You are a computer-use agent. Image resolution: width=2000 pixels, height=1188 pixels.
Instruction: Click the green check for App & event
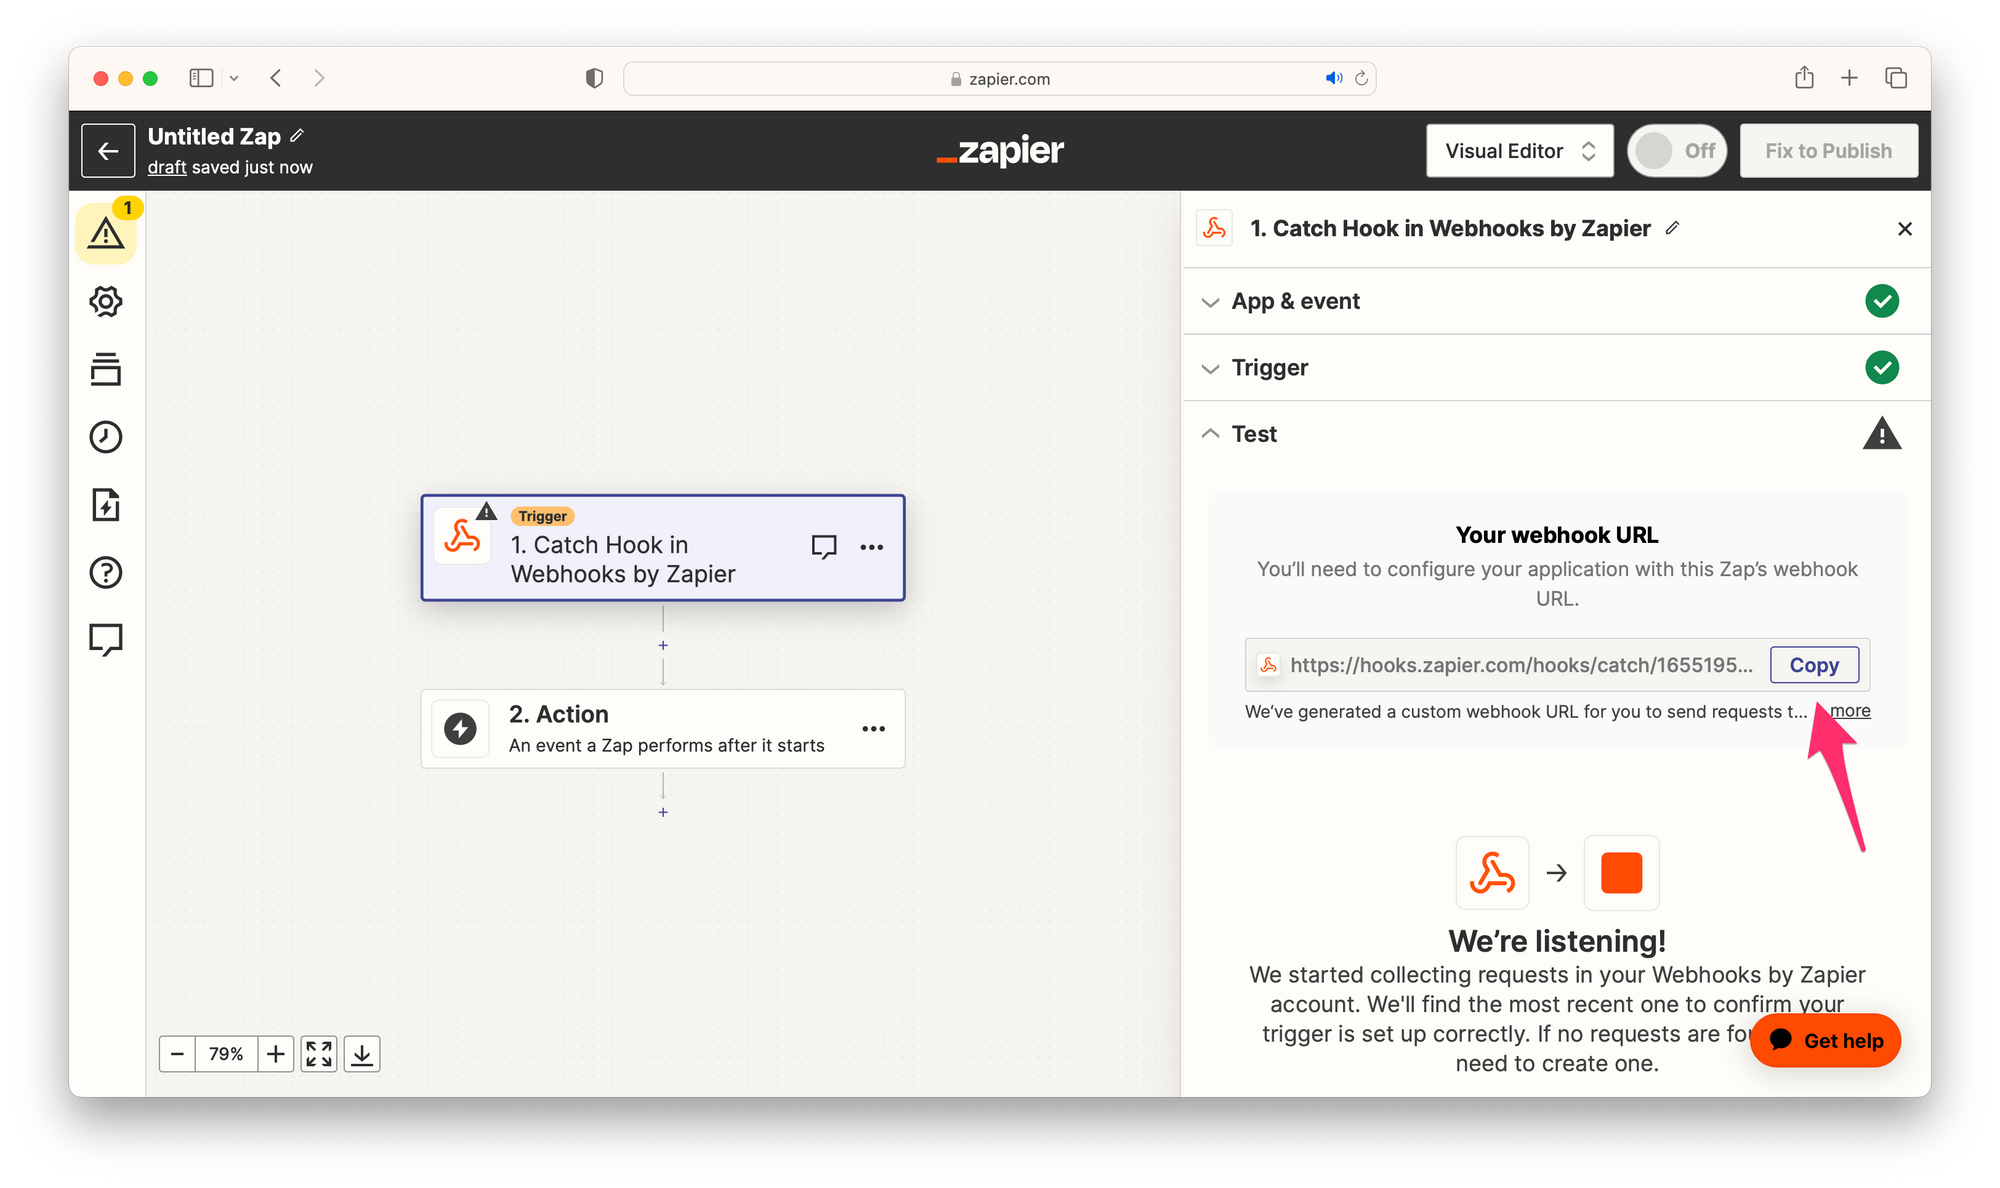1882,301
